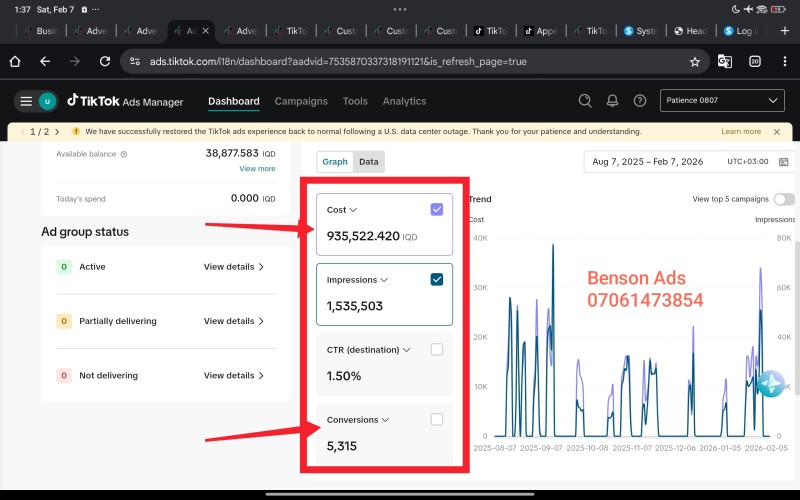Viewport: 800px width, 500px height.
Task: Open the hamburger navigation menu
Action: (x=26, y=101)
